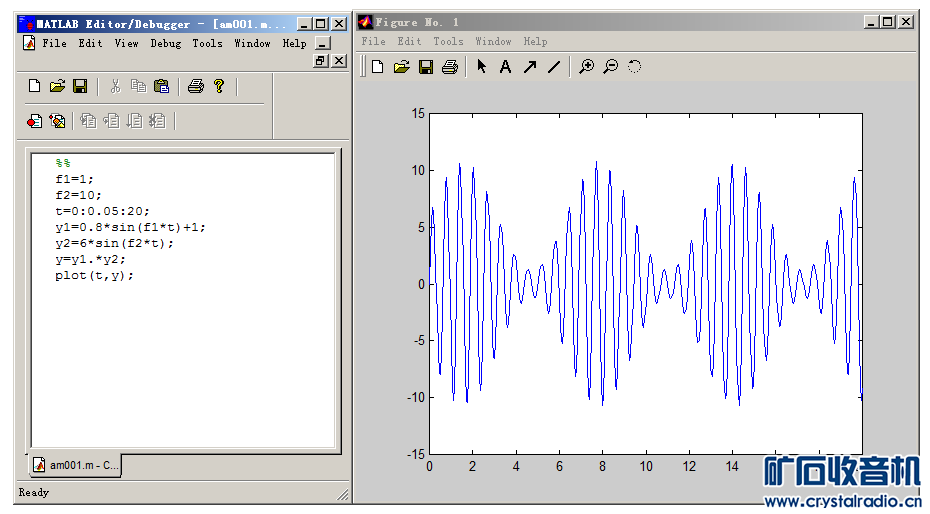The width and height of the screenshot is (930, 514).
Task: Click on the plot(t,y); code line
Action: point(94,275)
